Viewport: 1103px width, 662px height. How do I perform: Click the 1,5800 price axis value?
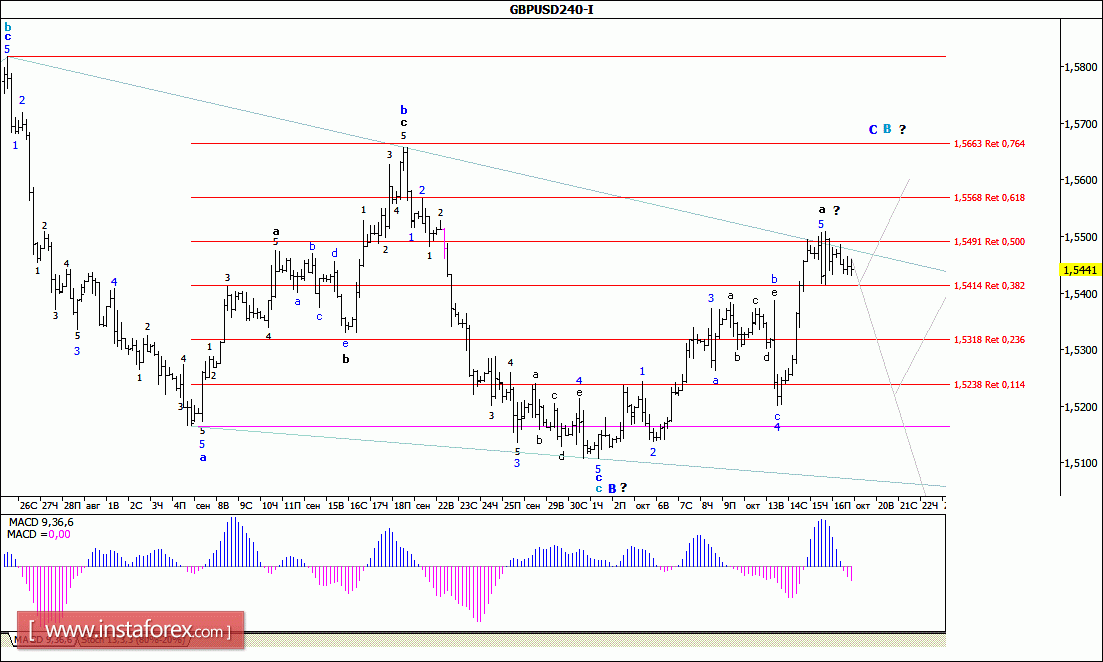tap(1080, 67)
